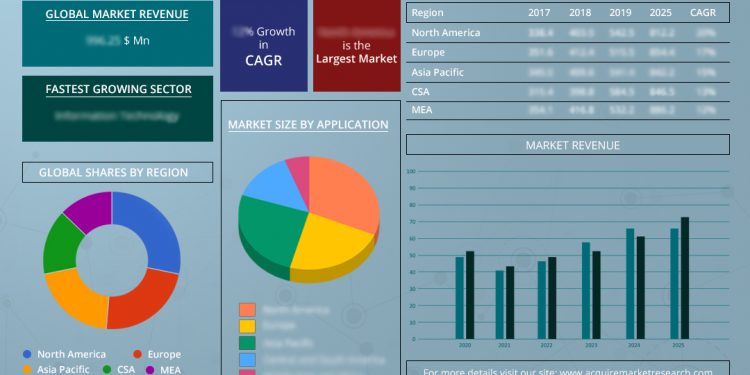
Task: Select the blue North America legend dot
Action: tap(27, 354)
